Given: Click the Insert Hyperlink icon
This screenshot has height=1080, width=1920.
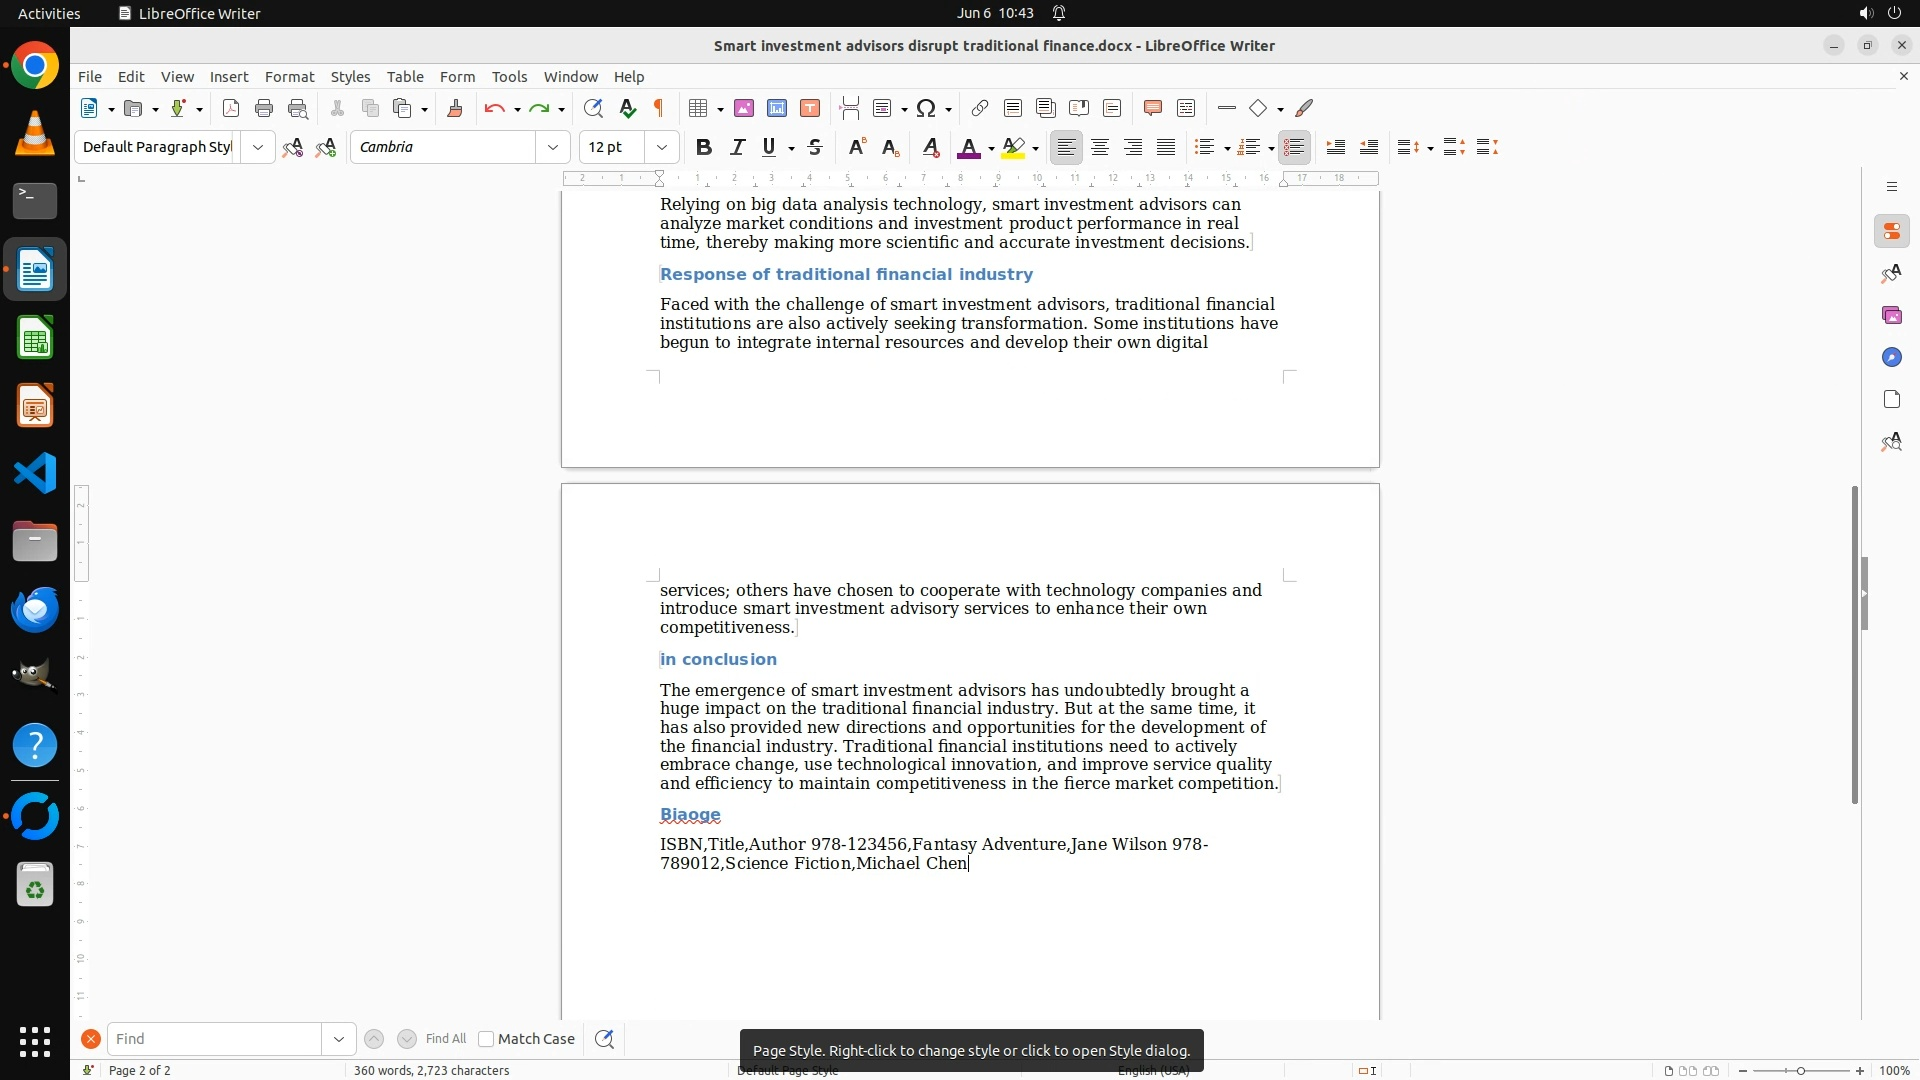Looking at the screenshot, I should 980,109.
